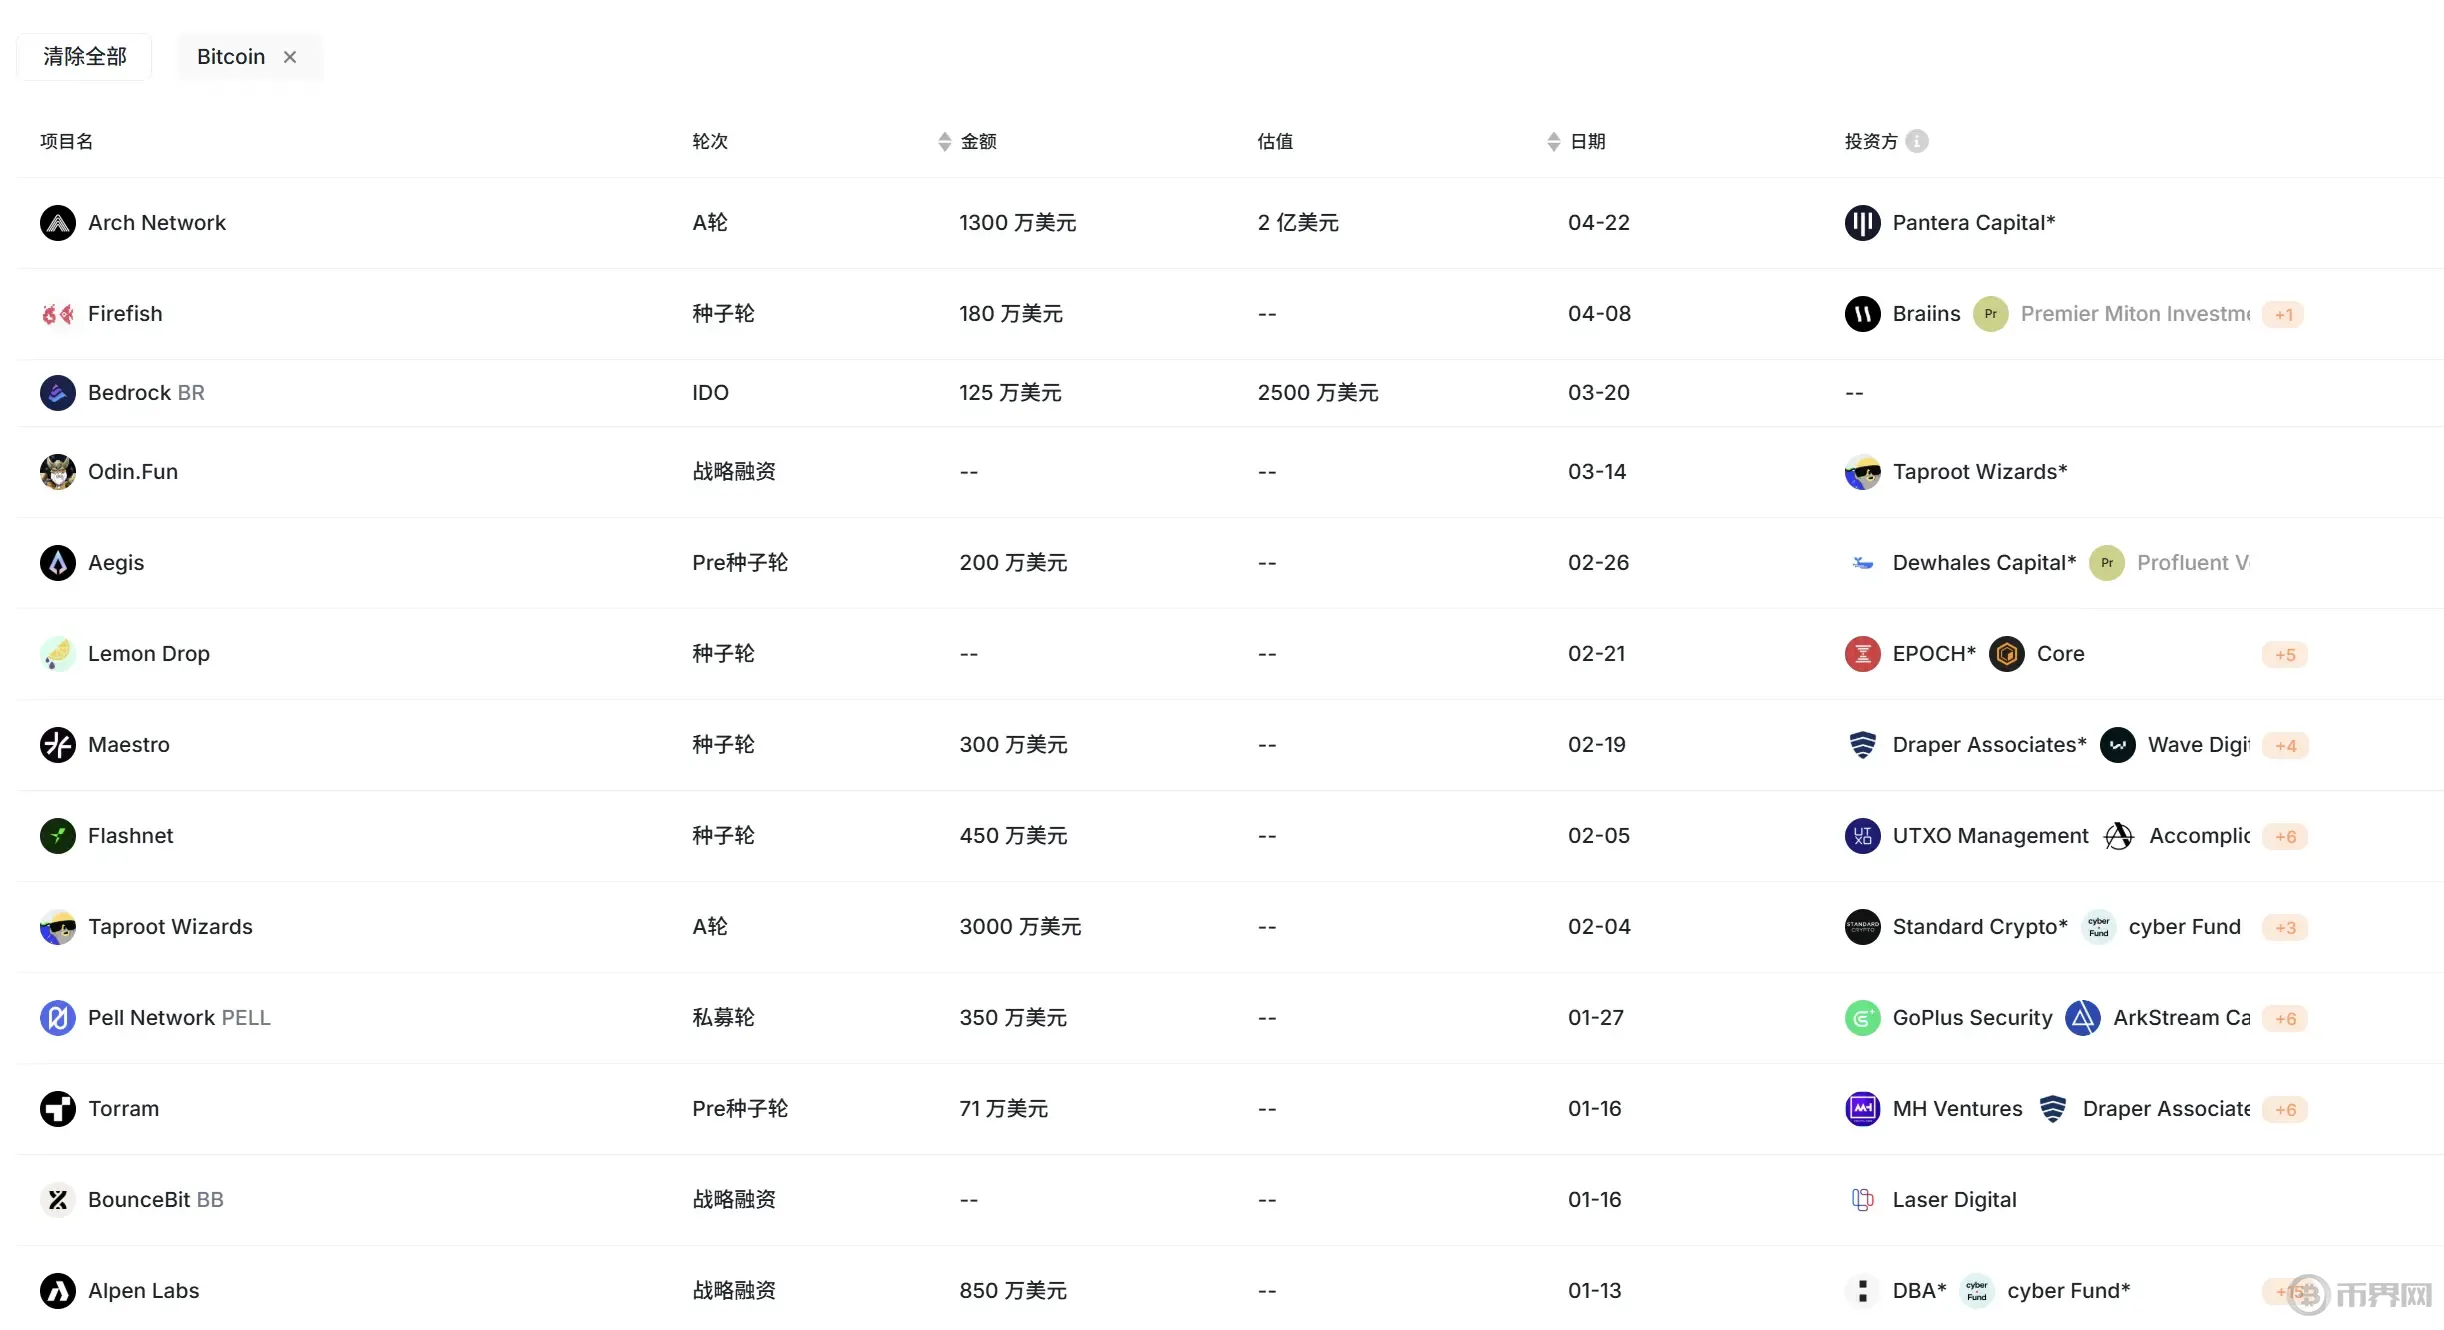
Task: Click the Taproot Wizards project logo
Action: tap(58, 927)
